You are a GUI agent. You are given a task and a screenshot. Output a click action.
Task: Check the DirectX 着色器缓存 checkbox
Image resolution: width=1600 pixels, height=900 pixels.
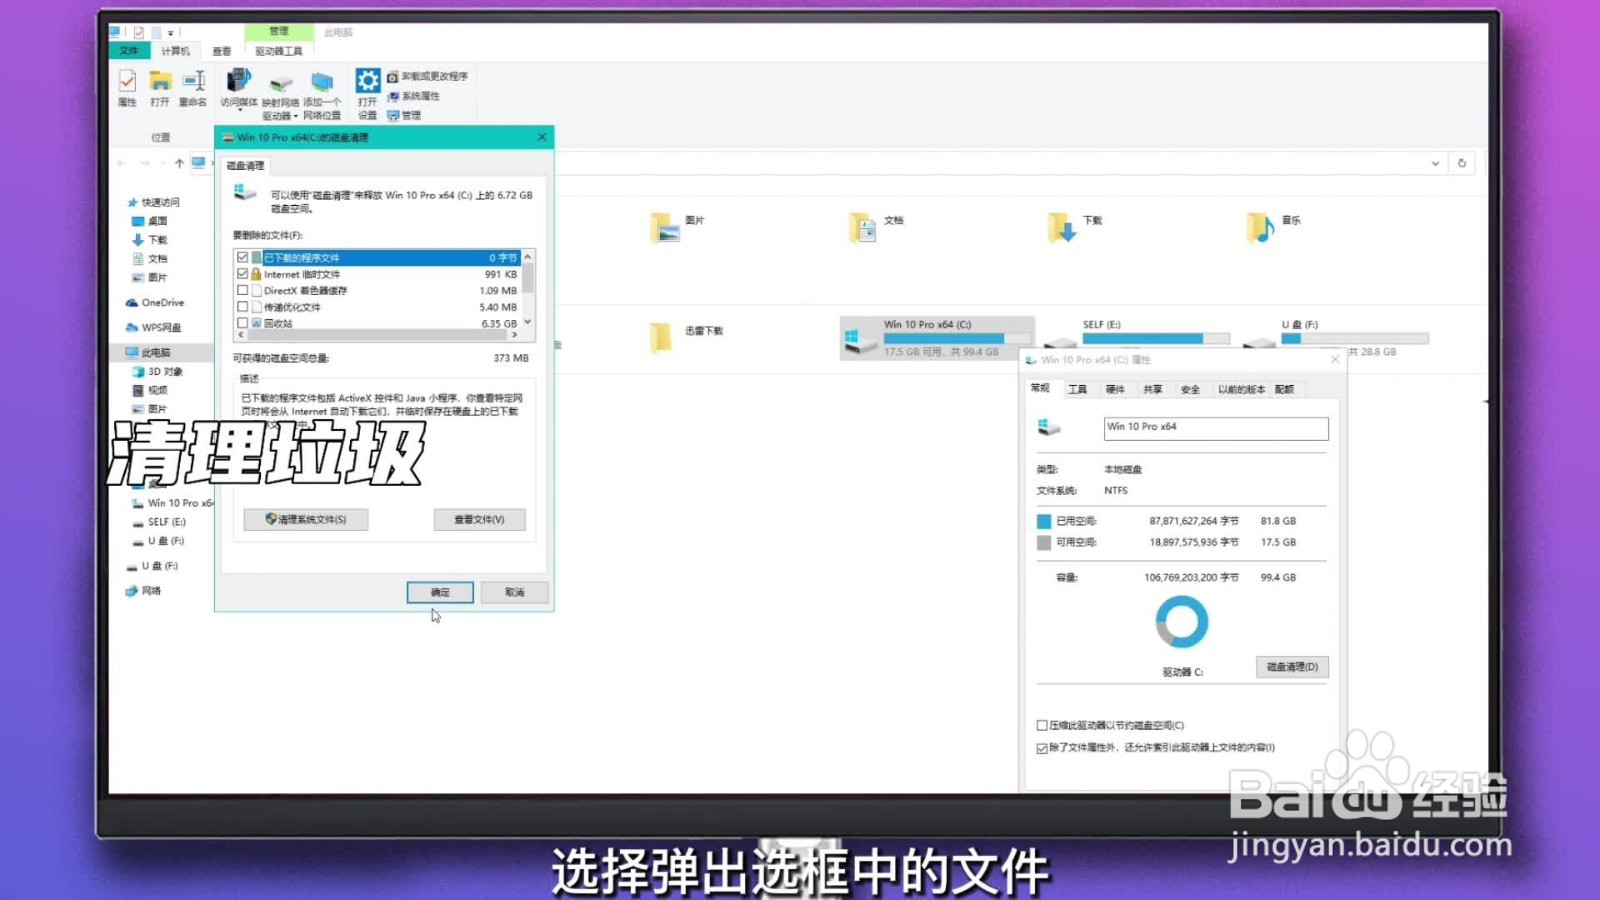[x=243, y=290]
